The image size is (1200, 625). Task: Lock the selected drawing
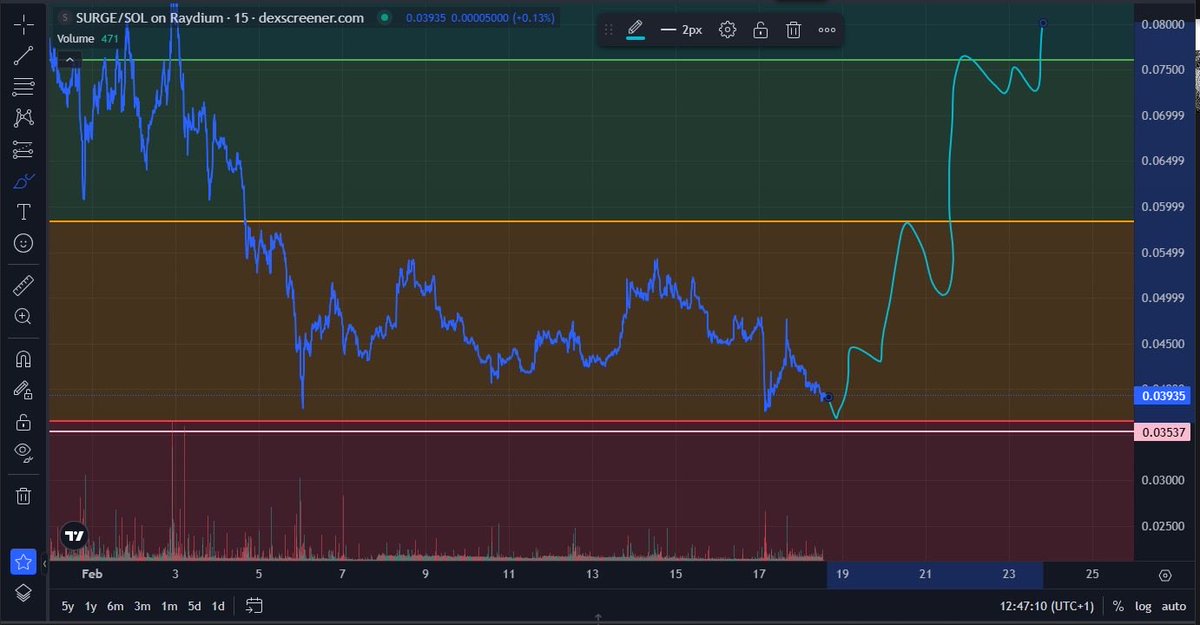click(x=761, y=30)
